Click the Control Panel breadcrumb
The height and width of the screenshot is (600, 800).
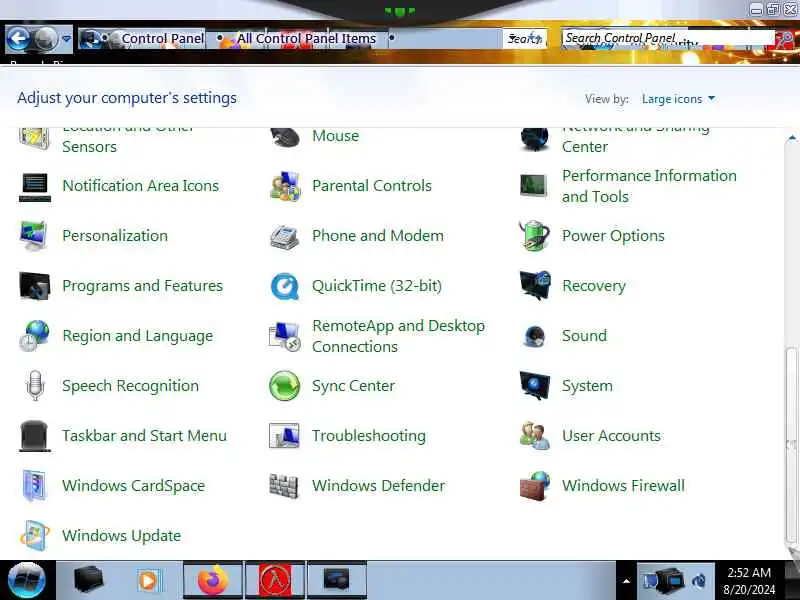[162, 39]
